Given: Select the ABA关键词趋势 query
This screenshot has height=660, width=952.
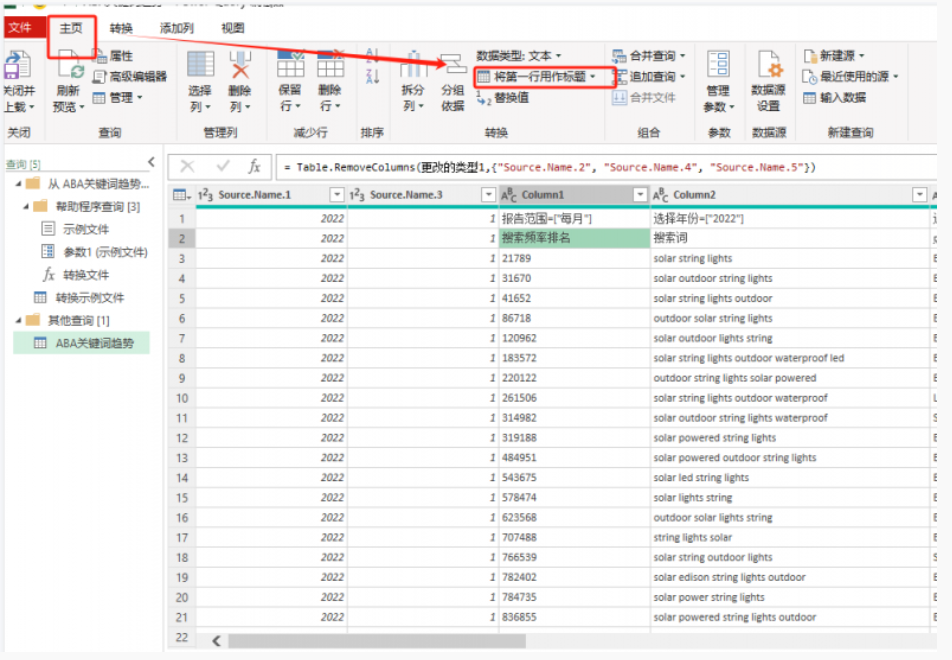Looking at the screenshot, I should (82, 343).
